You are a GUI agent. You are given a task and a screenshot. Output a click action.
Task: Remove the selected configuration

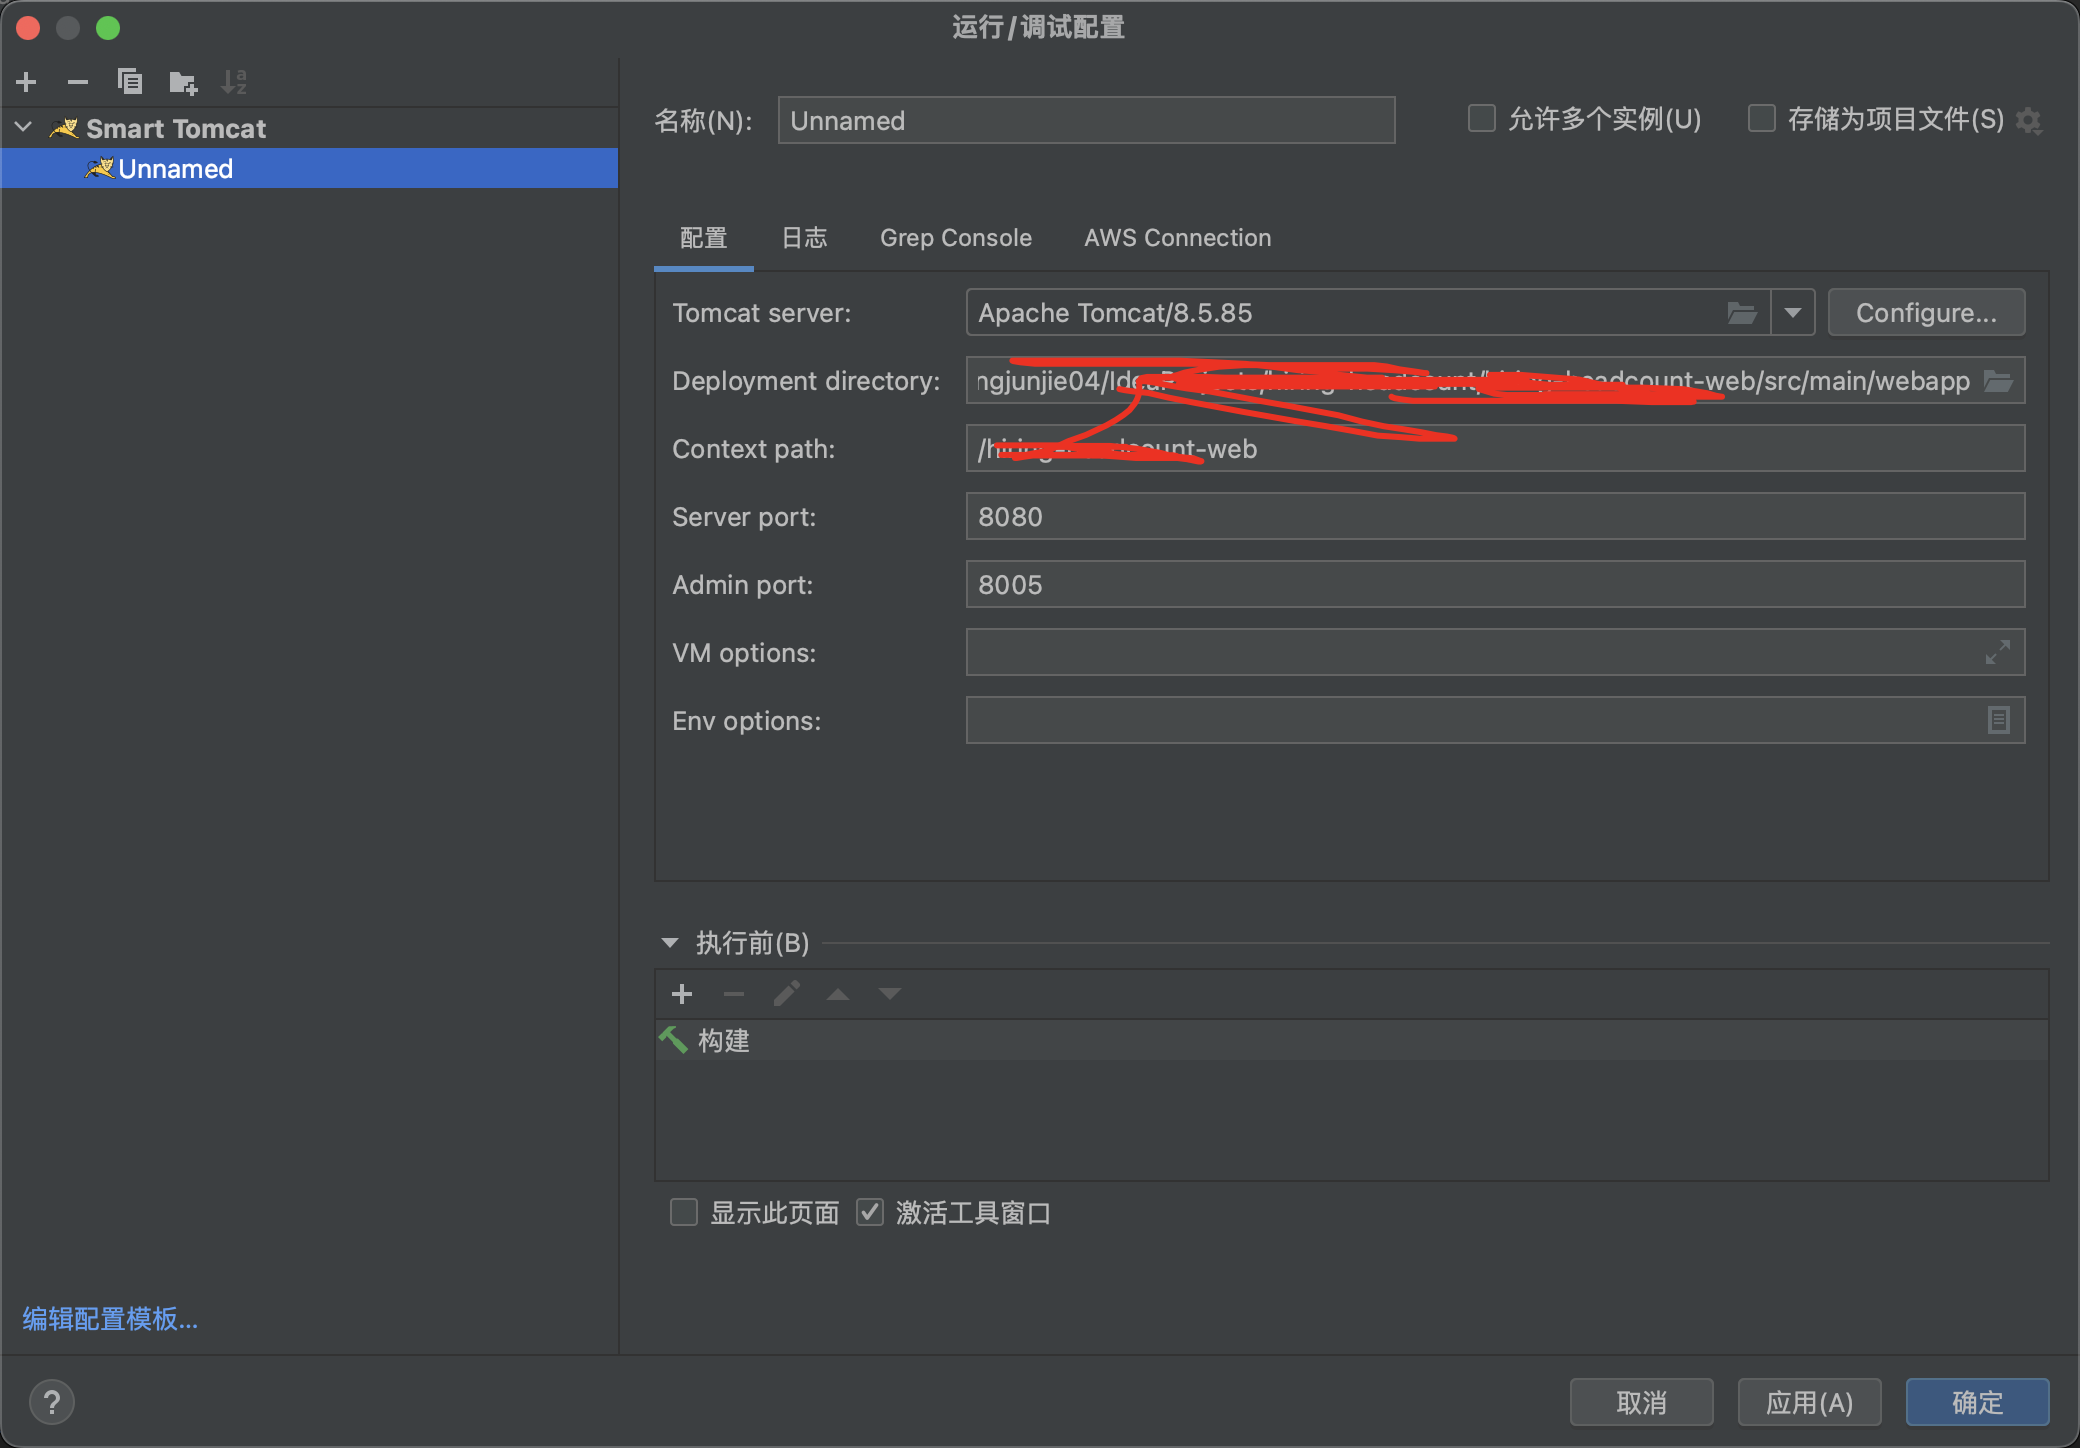[x=78, y=82]
